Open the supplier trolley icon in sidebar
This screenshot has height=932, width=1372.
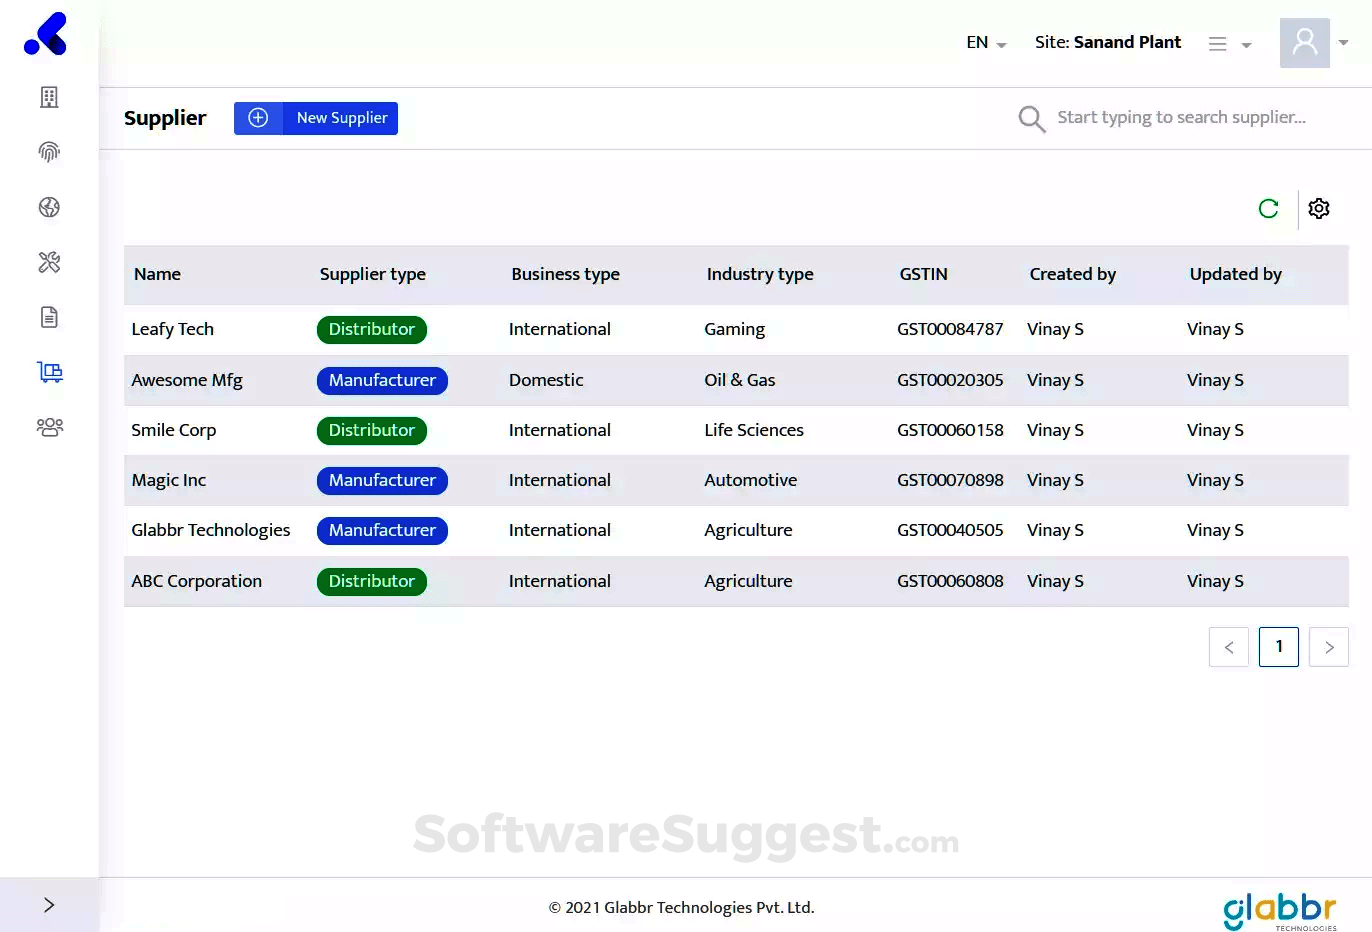pyautogui.click(x=49, y=372)
